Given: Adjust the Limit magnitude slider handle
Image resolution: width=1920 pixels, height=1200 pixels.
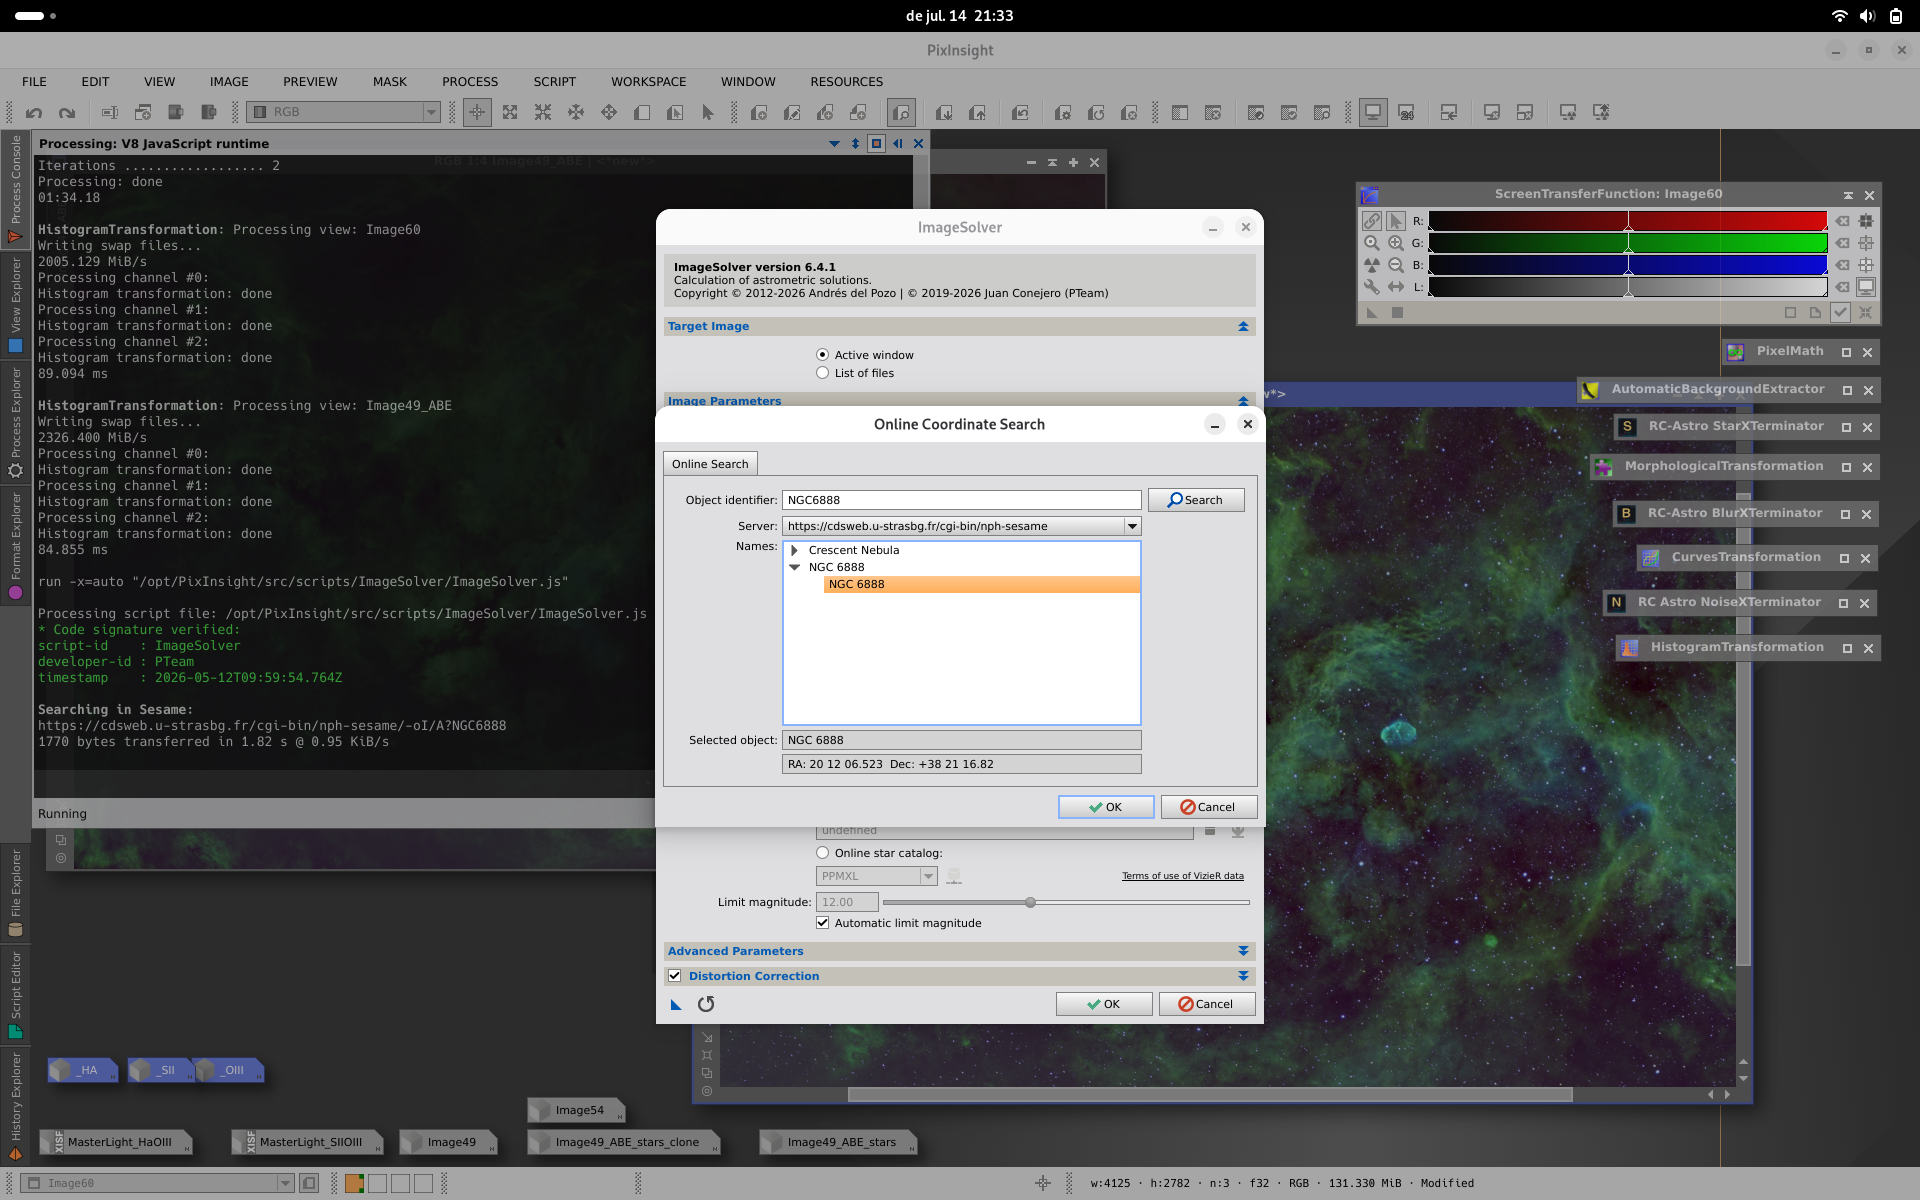Looking at the screenshot, I should [x=1030, y=902].
